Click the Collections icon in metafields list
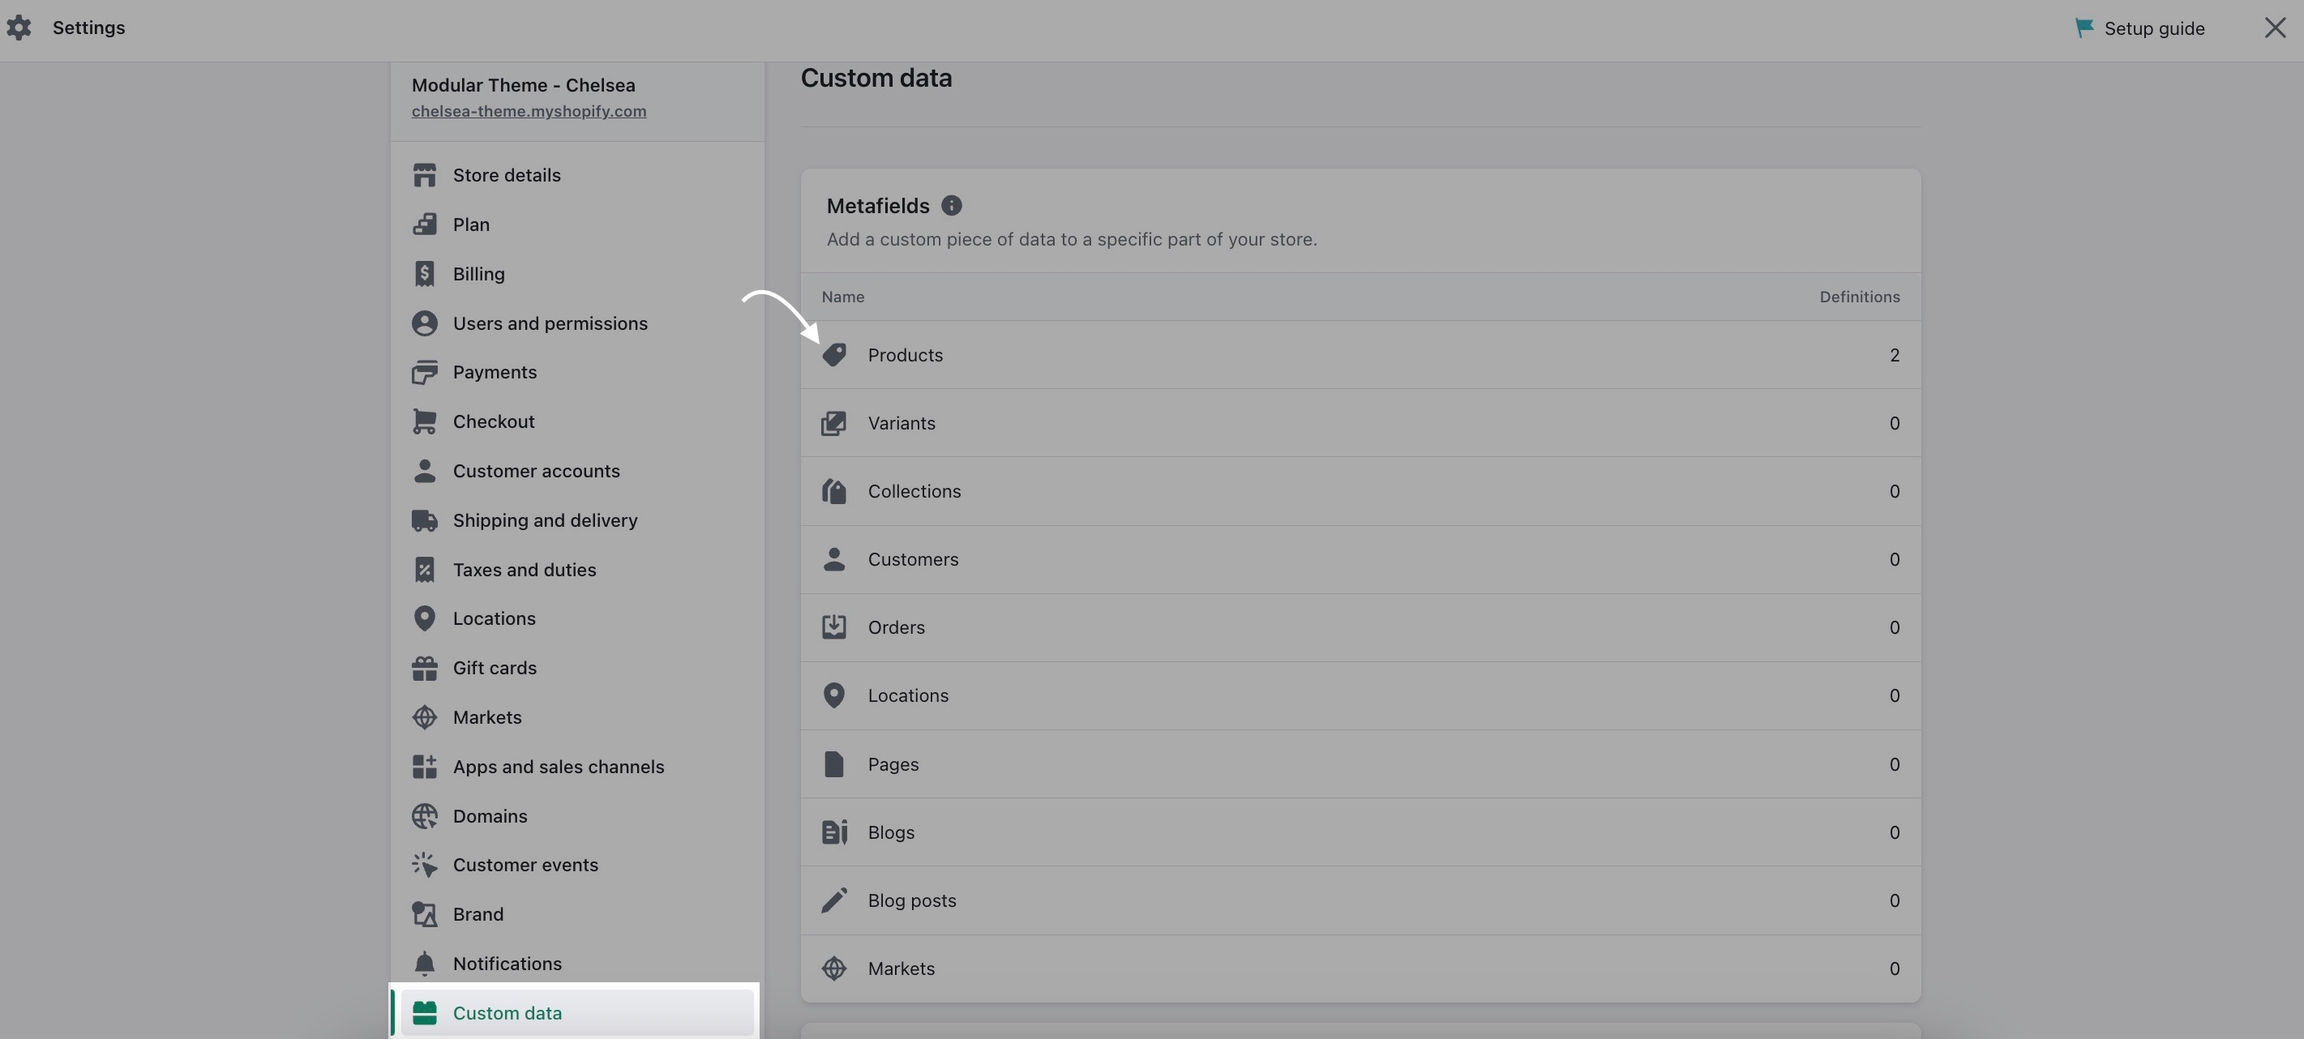Screen dimensions: 2304x1039 (834, 491)
